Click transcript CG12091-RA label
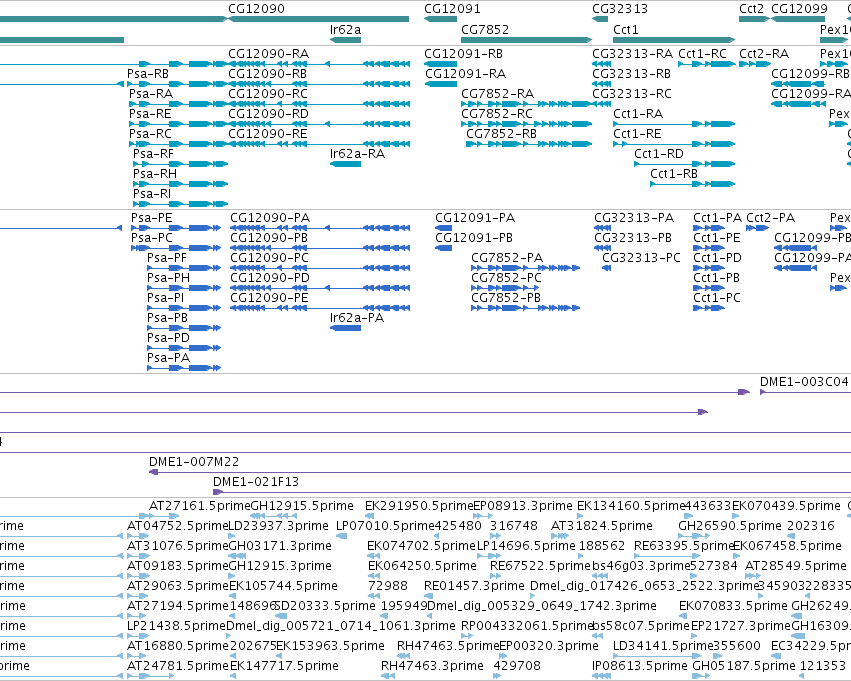851x681 pixels. pyautogui.click(x=466, y=74)
